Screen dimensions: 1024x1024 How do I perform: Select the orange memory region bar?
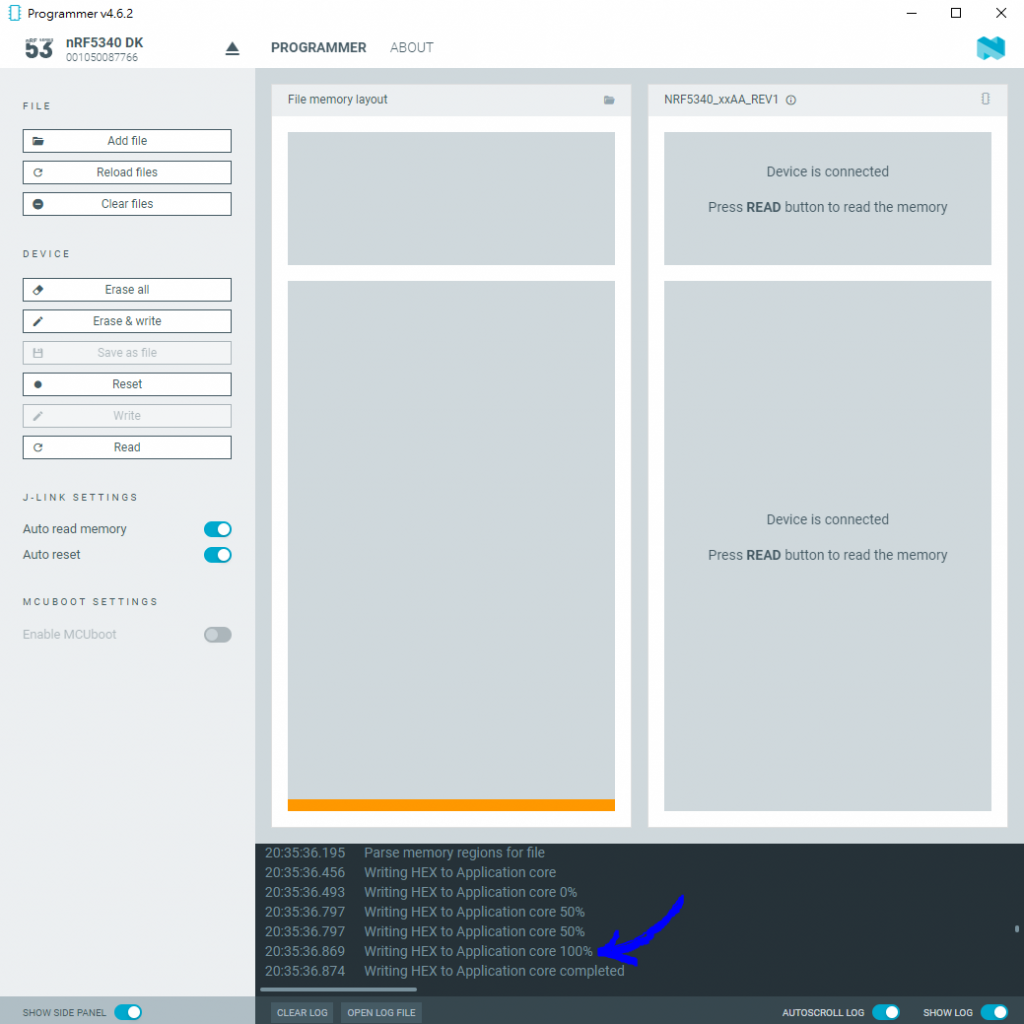click(x=451, y=805)
